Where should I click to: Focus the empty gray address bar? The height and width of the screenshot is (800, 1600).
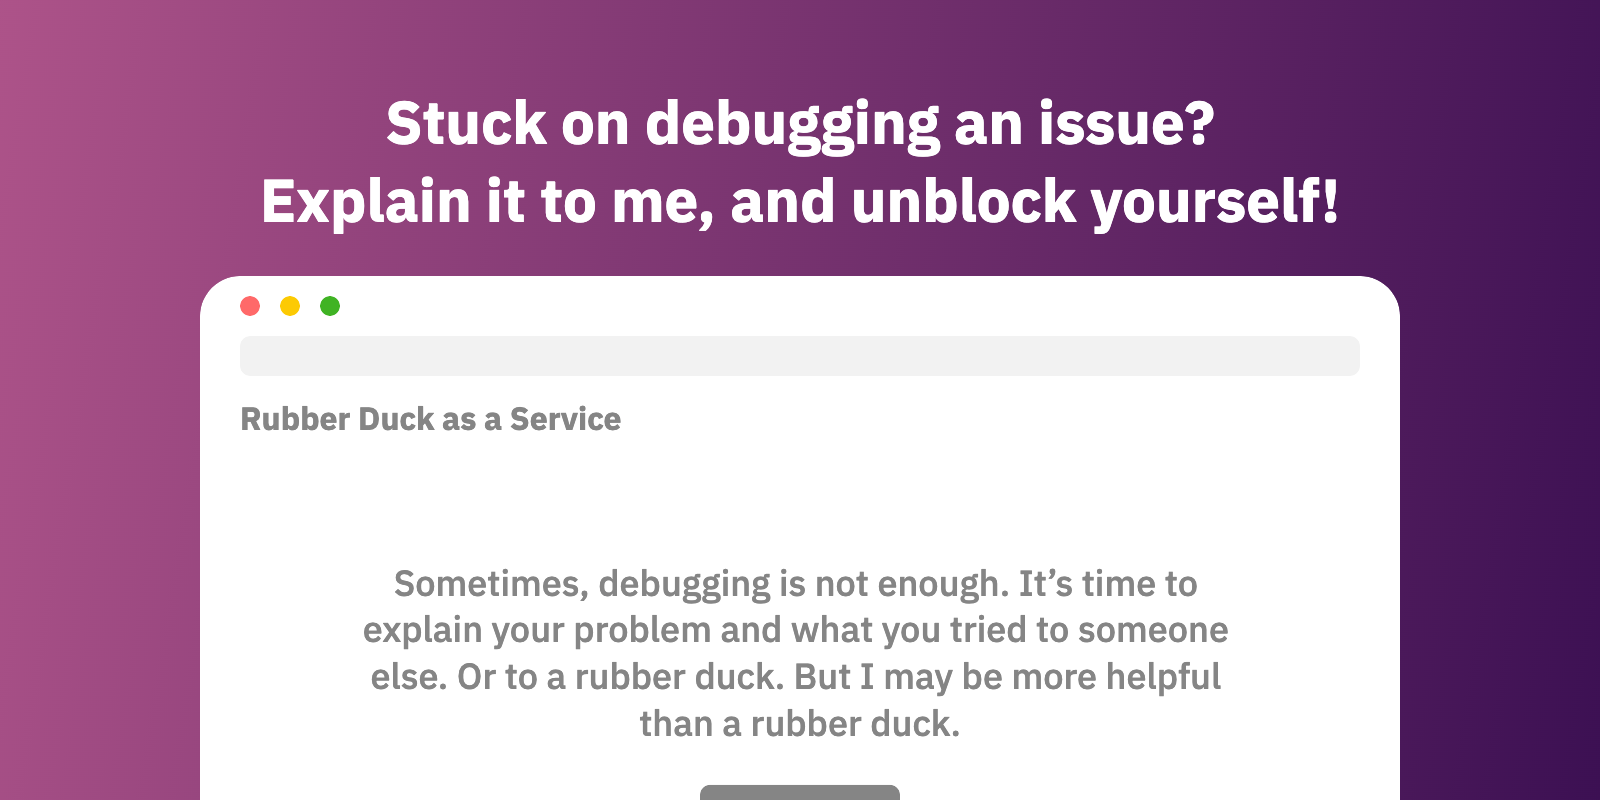[x=799, y=356]
